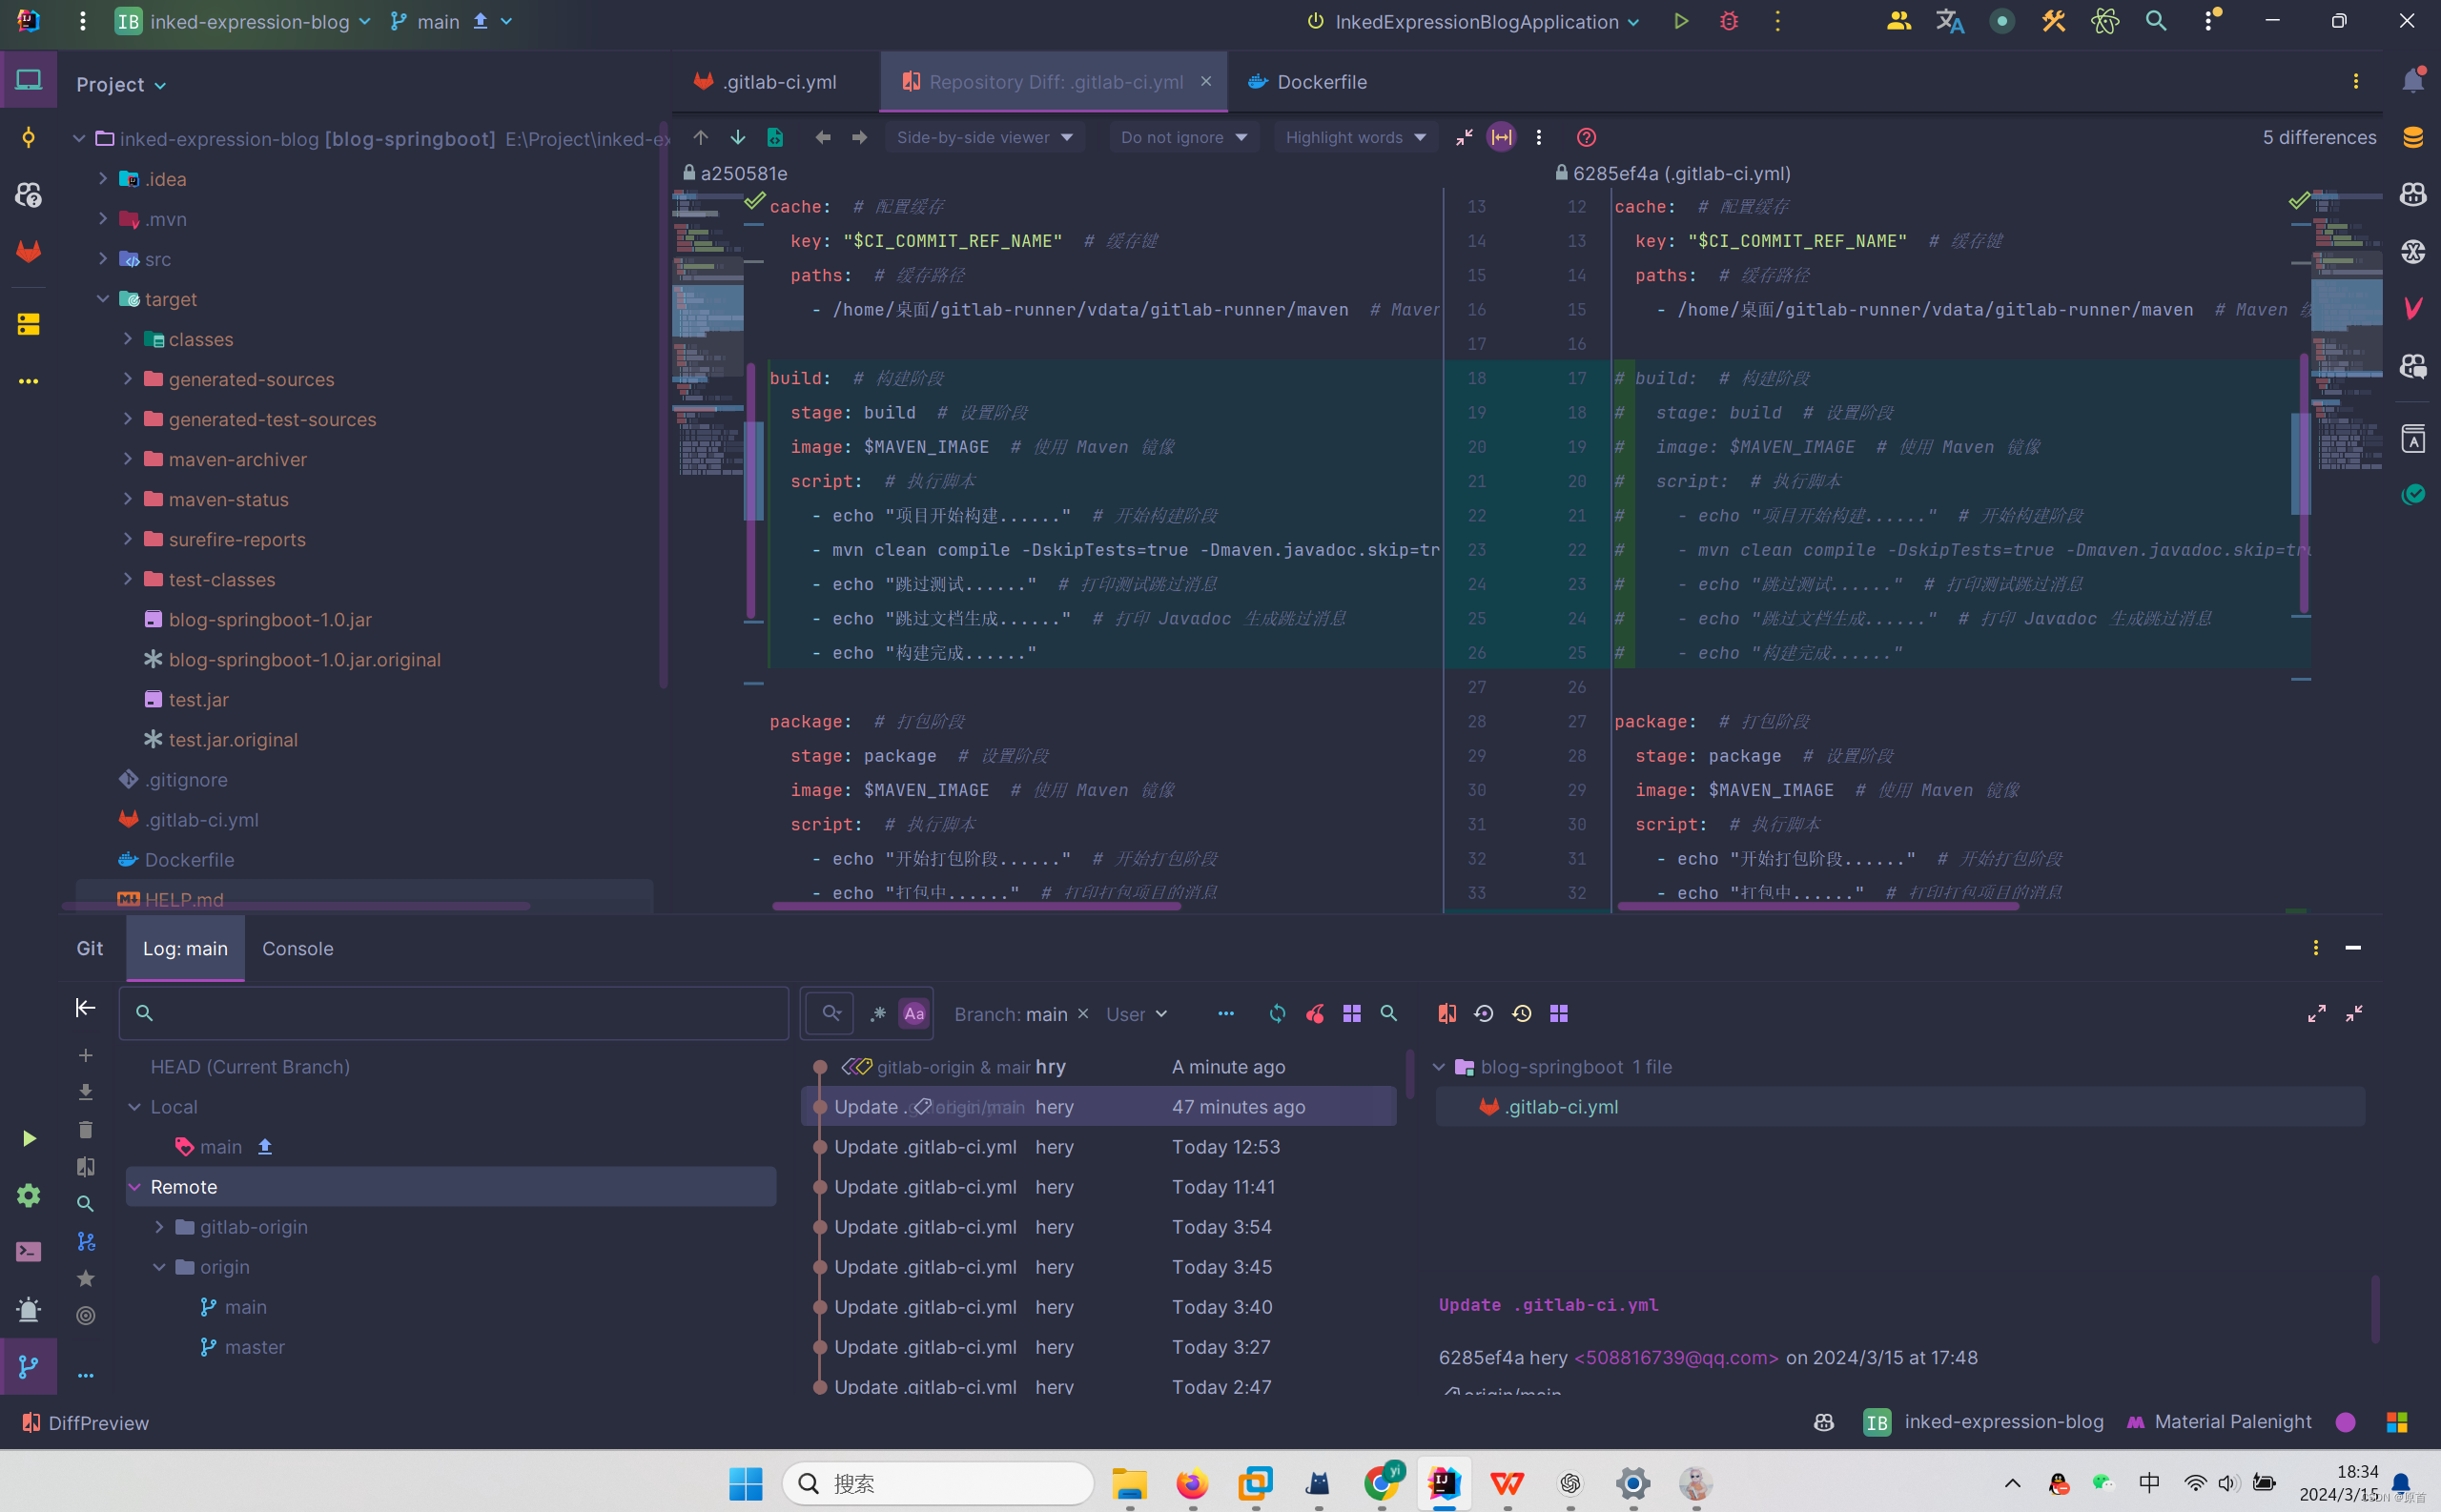This screenshot has width=2441, height=1512.
Task: Expand the gitlab-origin remote node
Action: tap(159, 1227)
